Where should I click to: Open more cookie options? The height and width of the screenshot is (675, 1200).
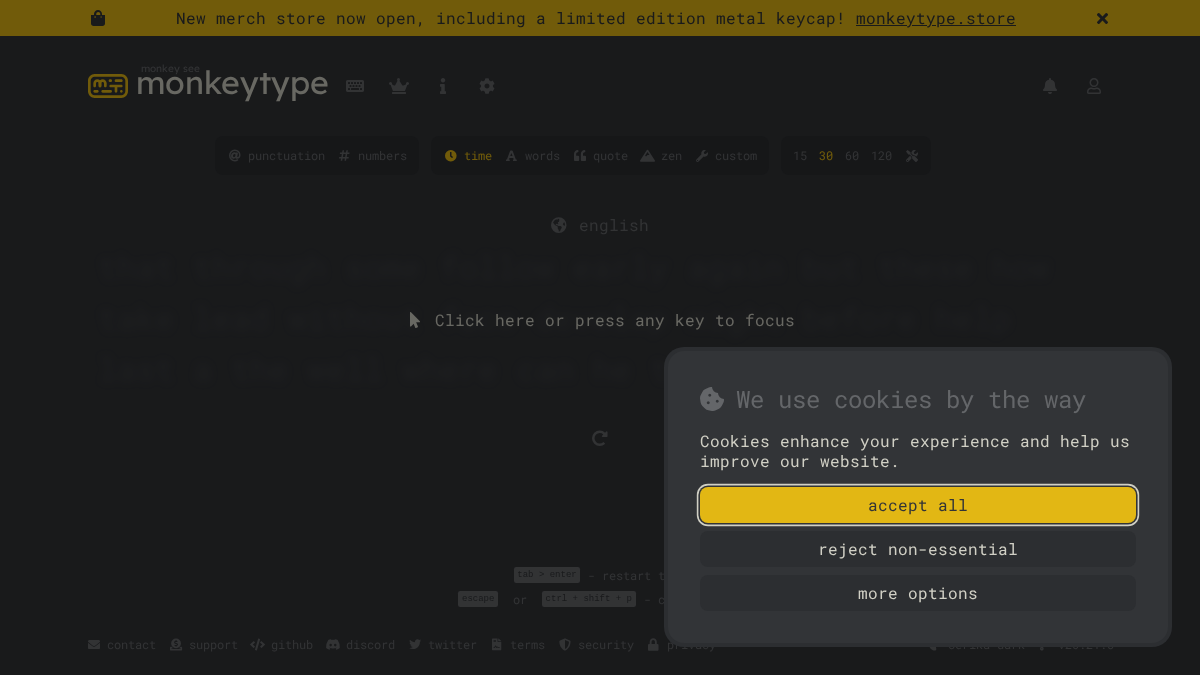[x=918, y=593]
